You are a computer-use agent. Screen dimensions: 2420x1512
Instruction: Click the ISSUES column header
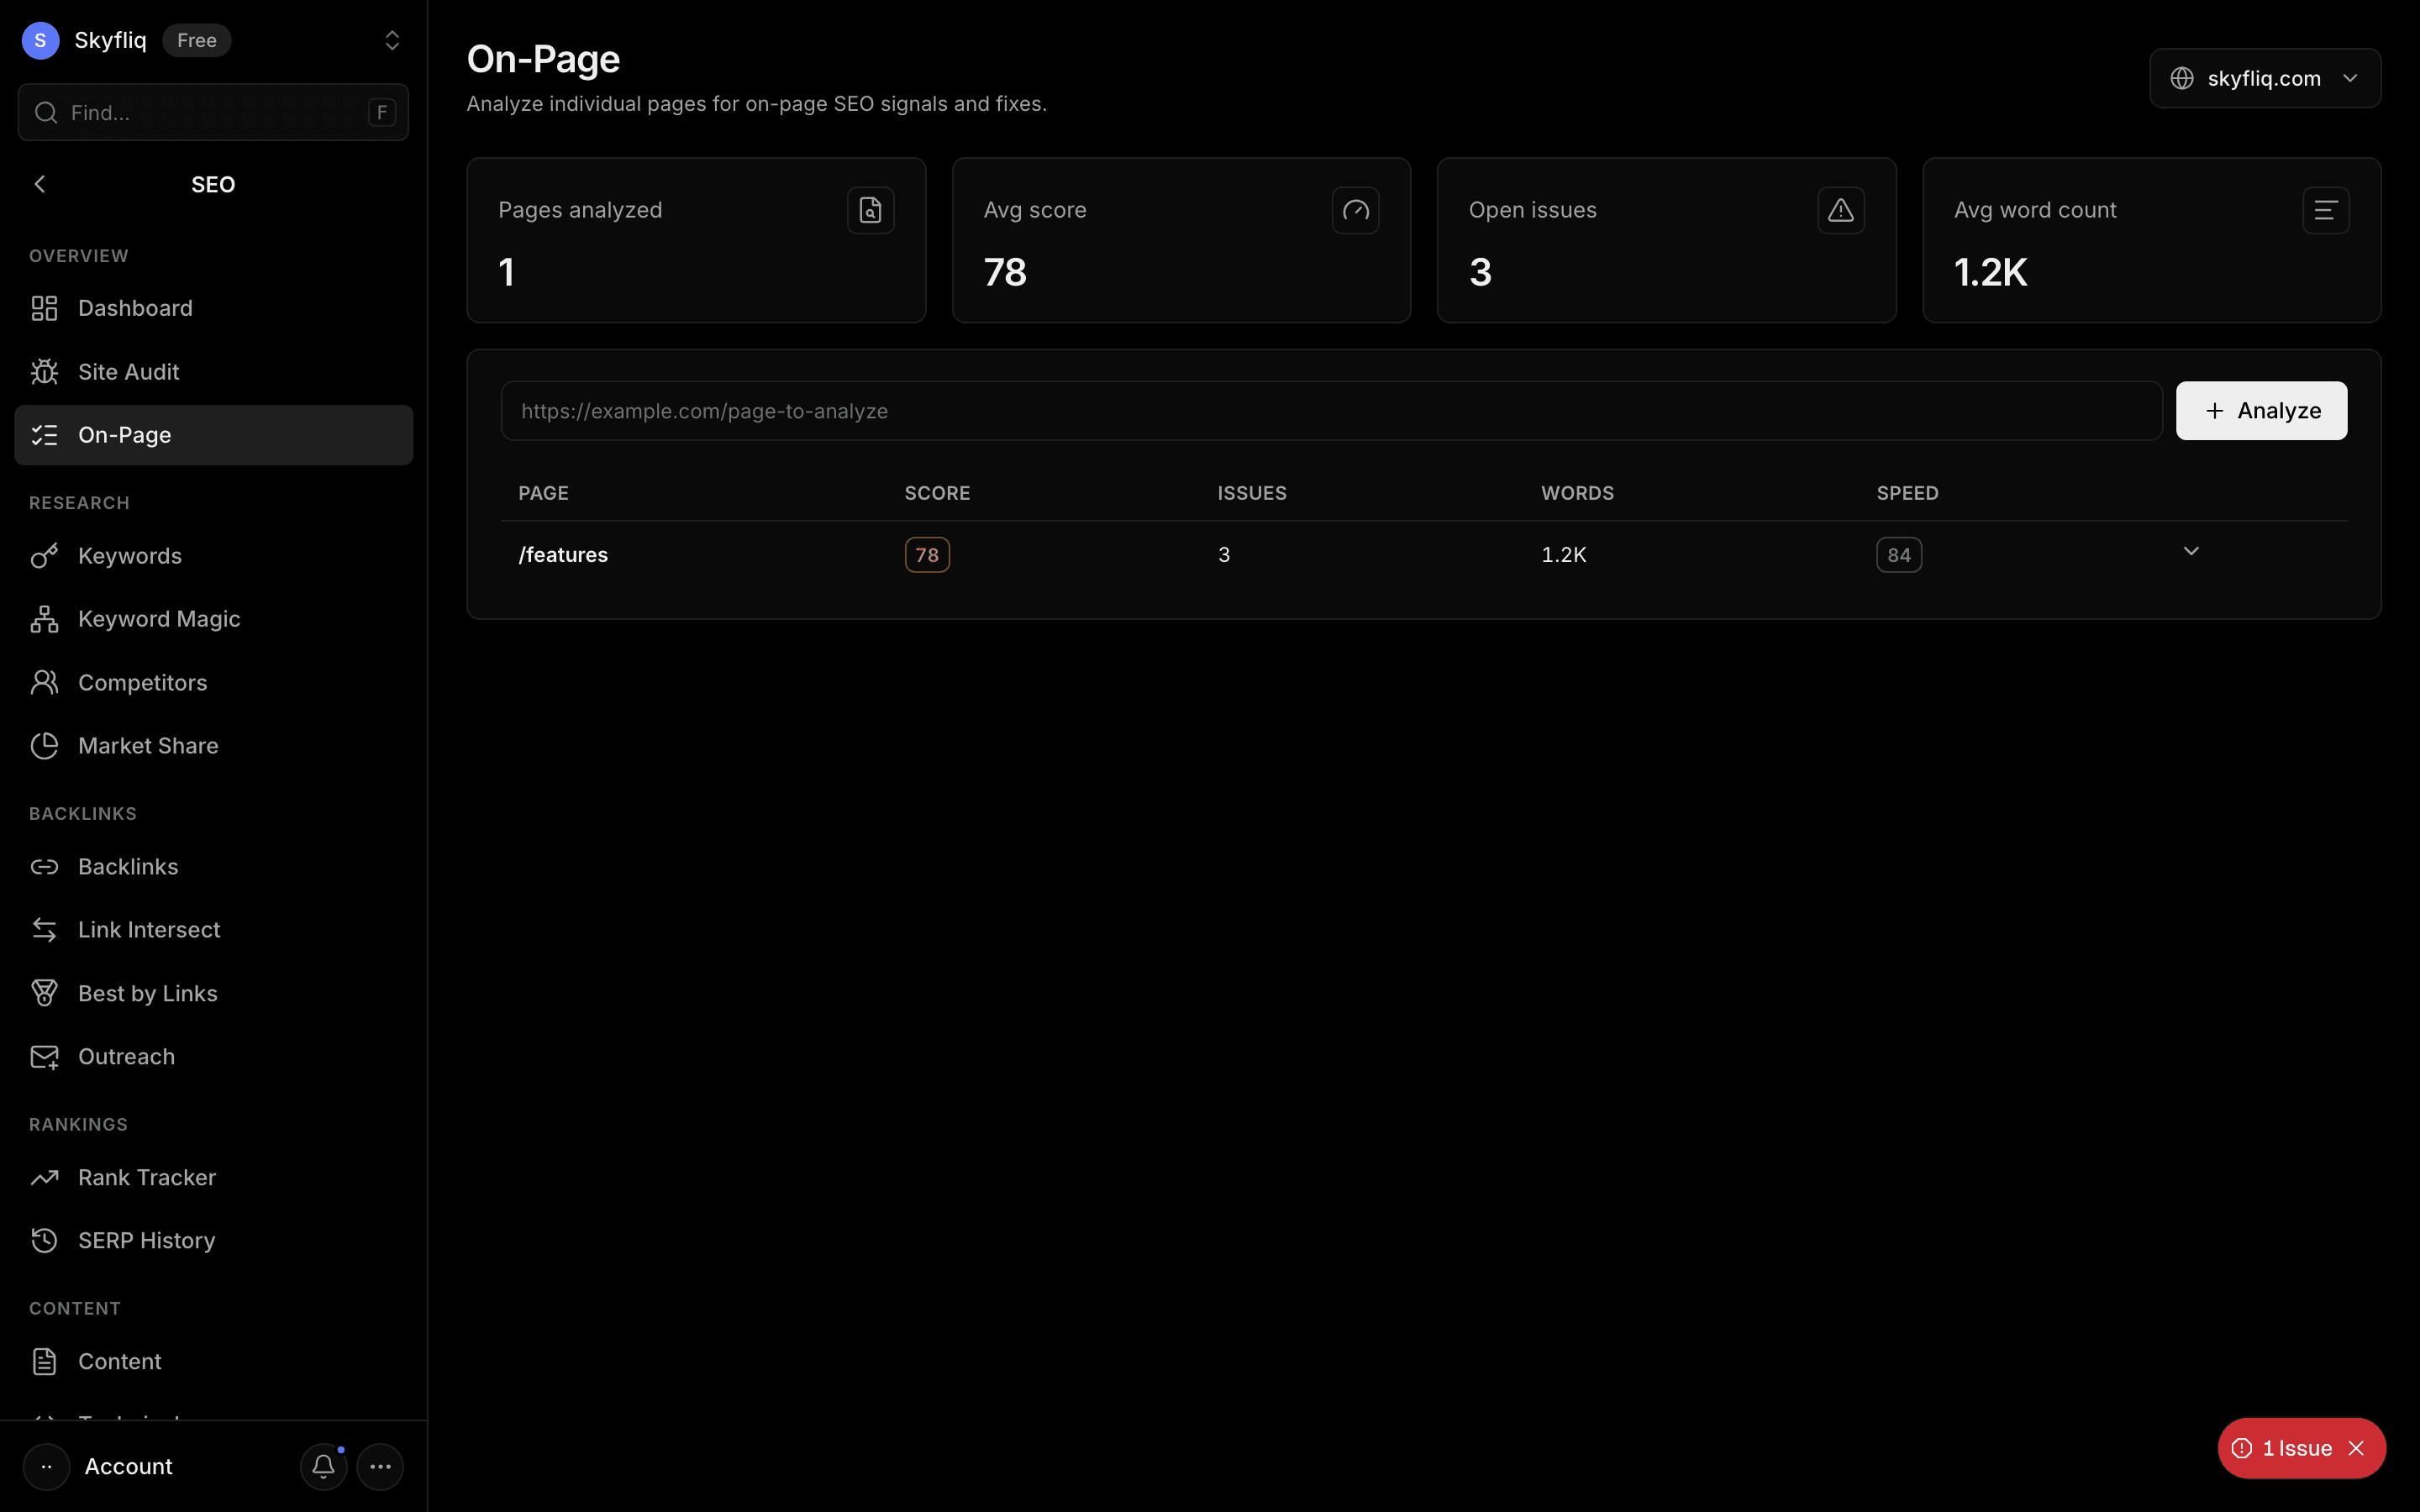(x=1252, y=493)
